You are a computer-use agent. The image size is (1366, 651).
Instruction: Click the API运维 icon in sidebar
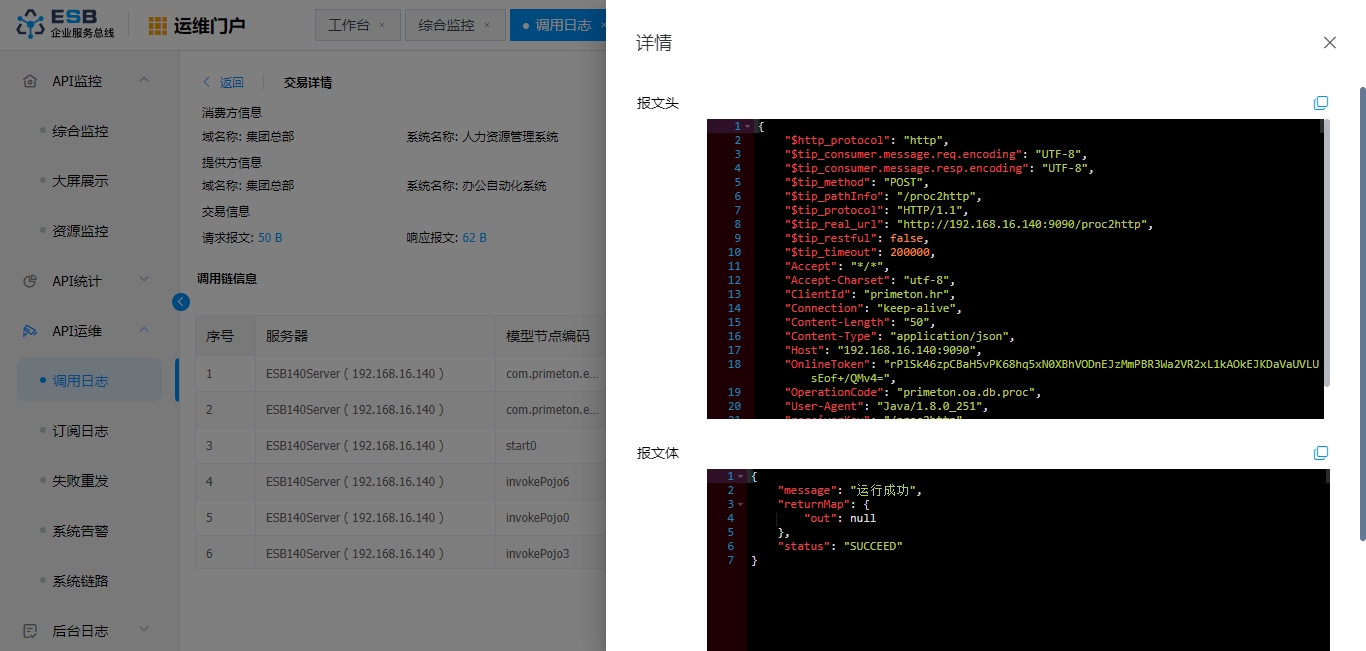click(30, 331)
